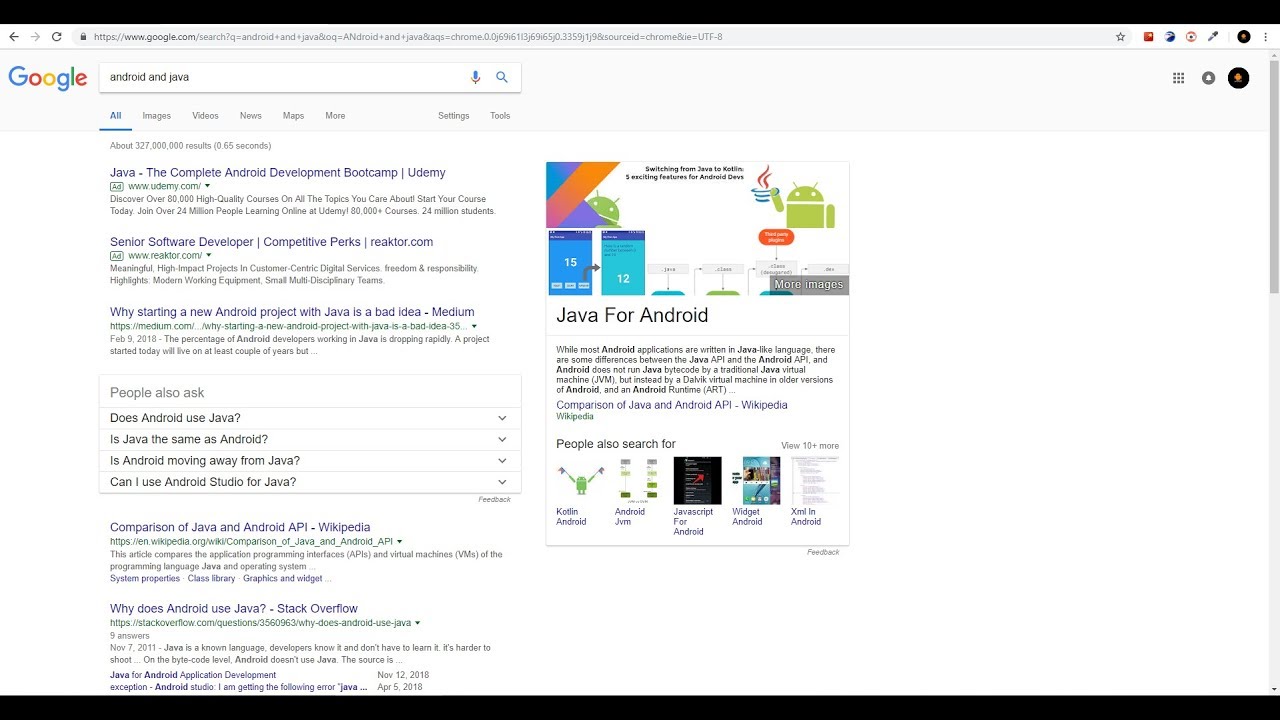Start voice search with microphone icon

coord(475,77)
